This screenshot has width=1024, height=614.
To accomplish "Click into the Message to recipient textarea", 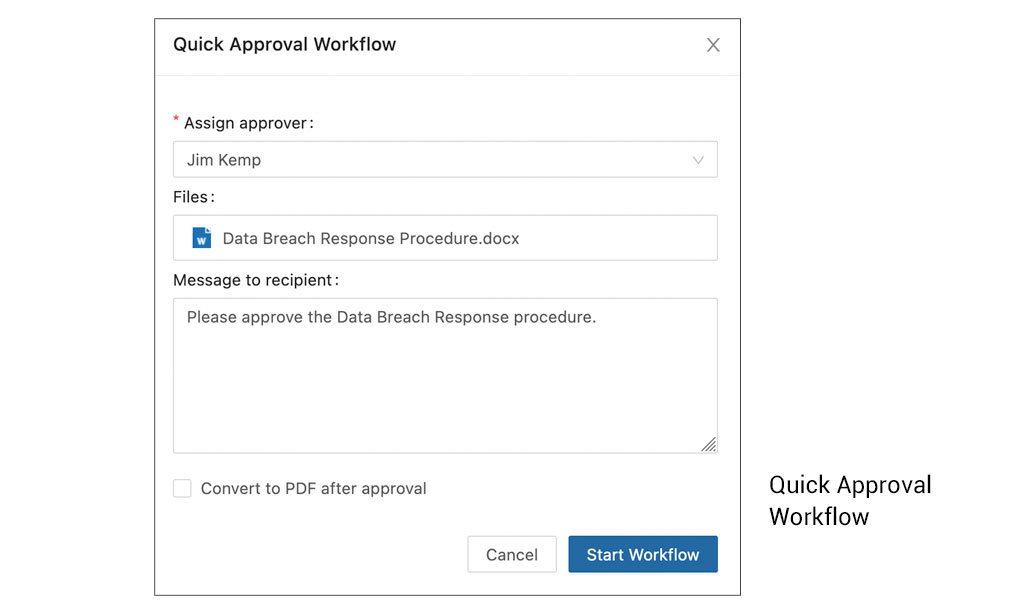I will [x=445, y=376].
